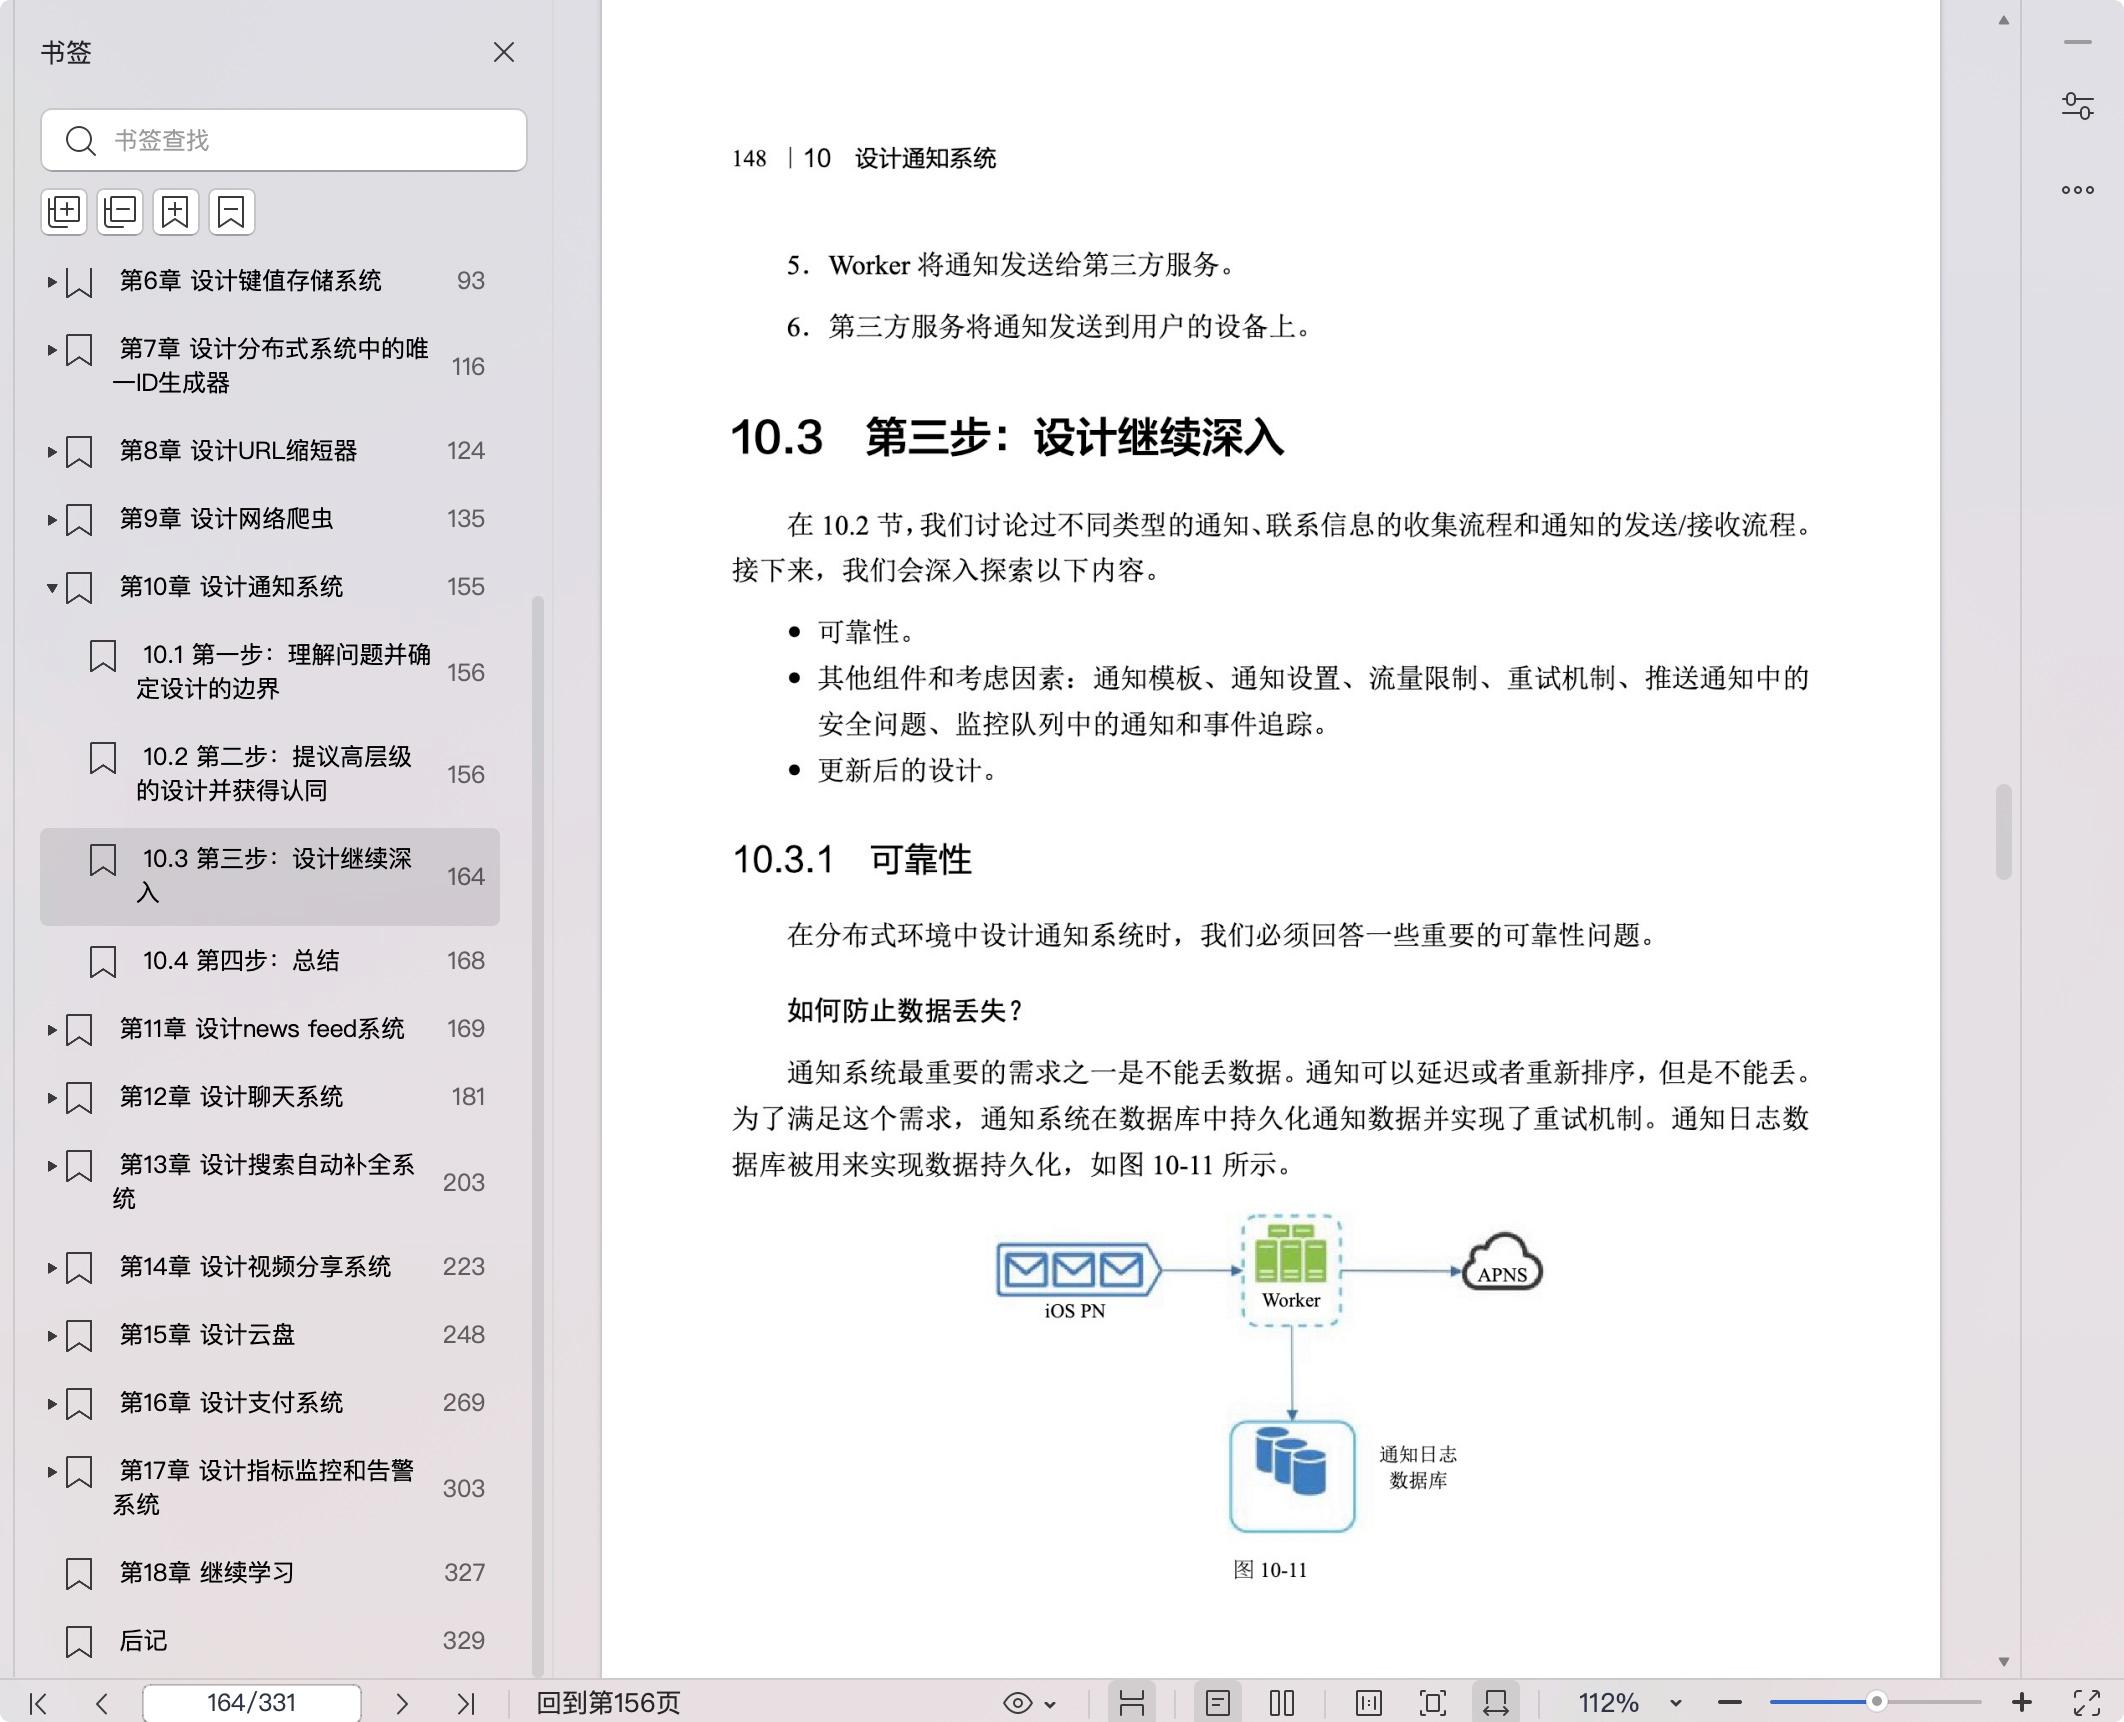Screen dimensions: 2124x1722
Task: Open eye mode dropdown arrow
Action: coord(1050,1704)
